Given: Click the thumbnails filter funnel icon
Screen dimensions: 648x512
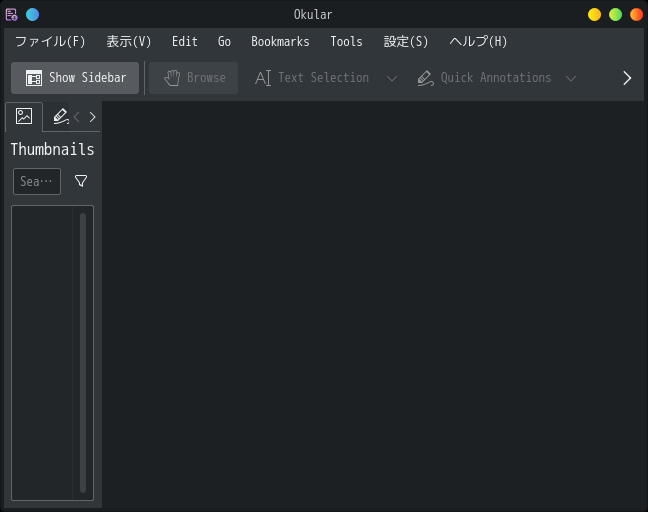Looking at the screenshot, I should 81,181.
